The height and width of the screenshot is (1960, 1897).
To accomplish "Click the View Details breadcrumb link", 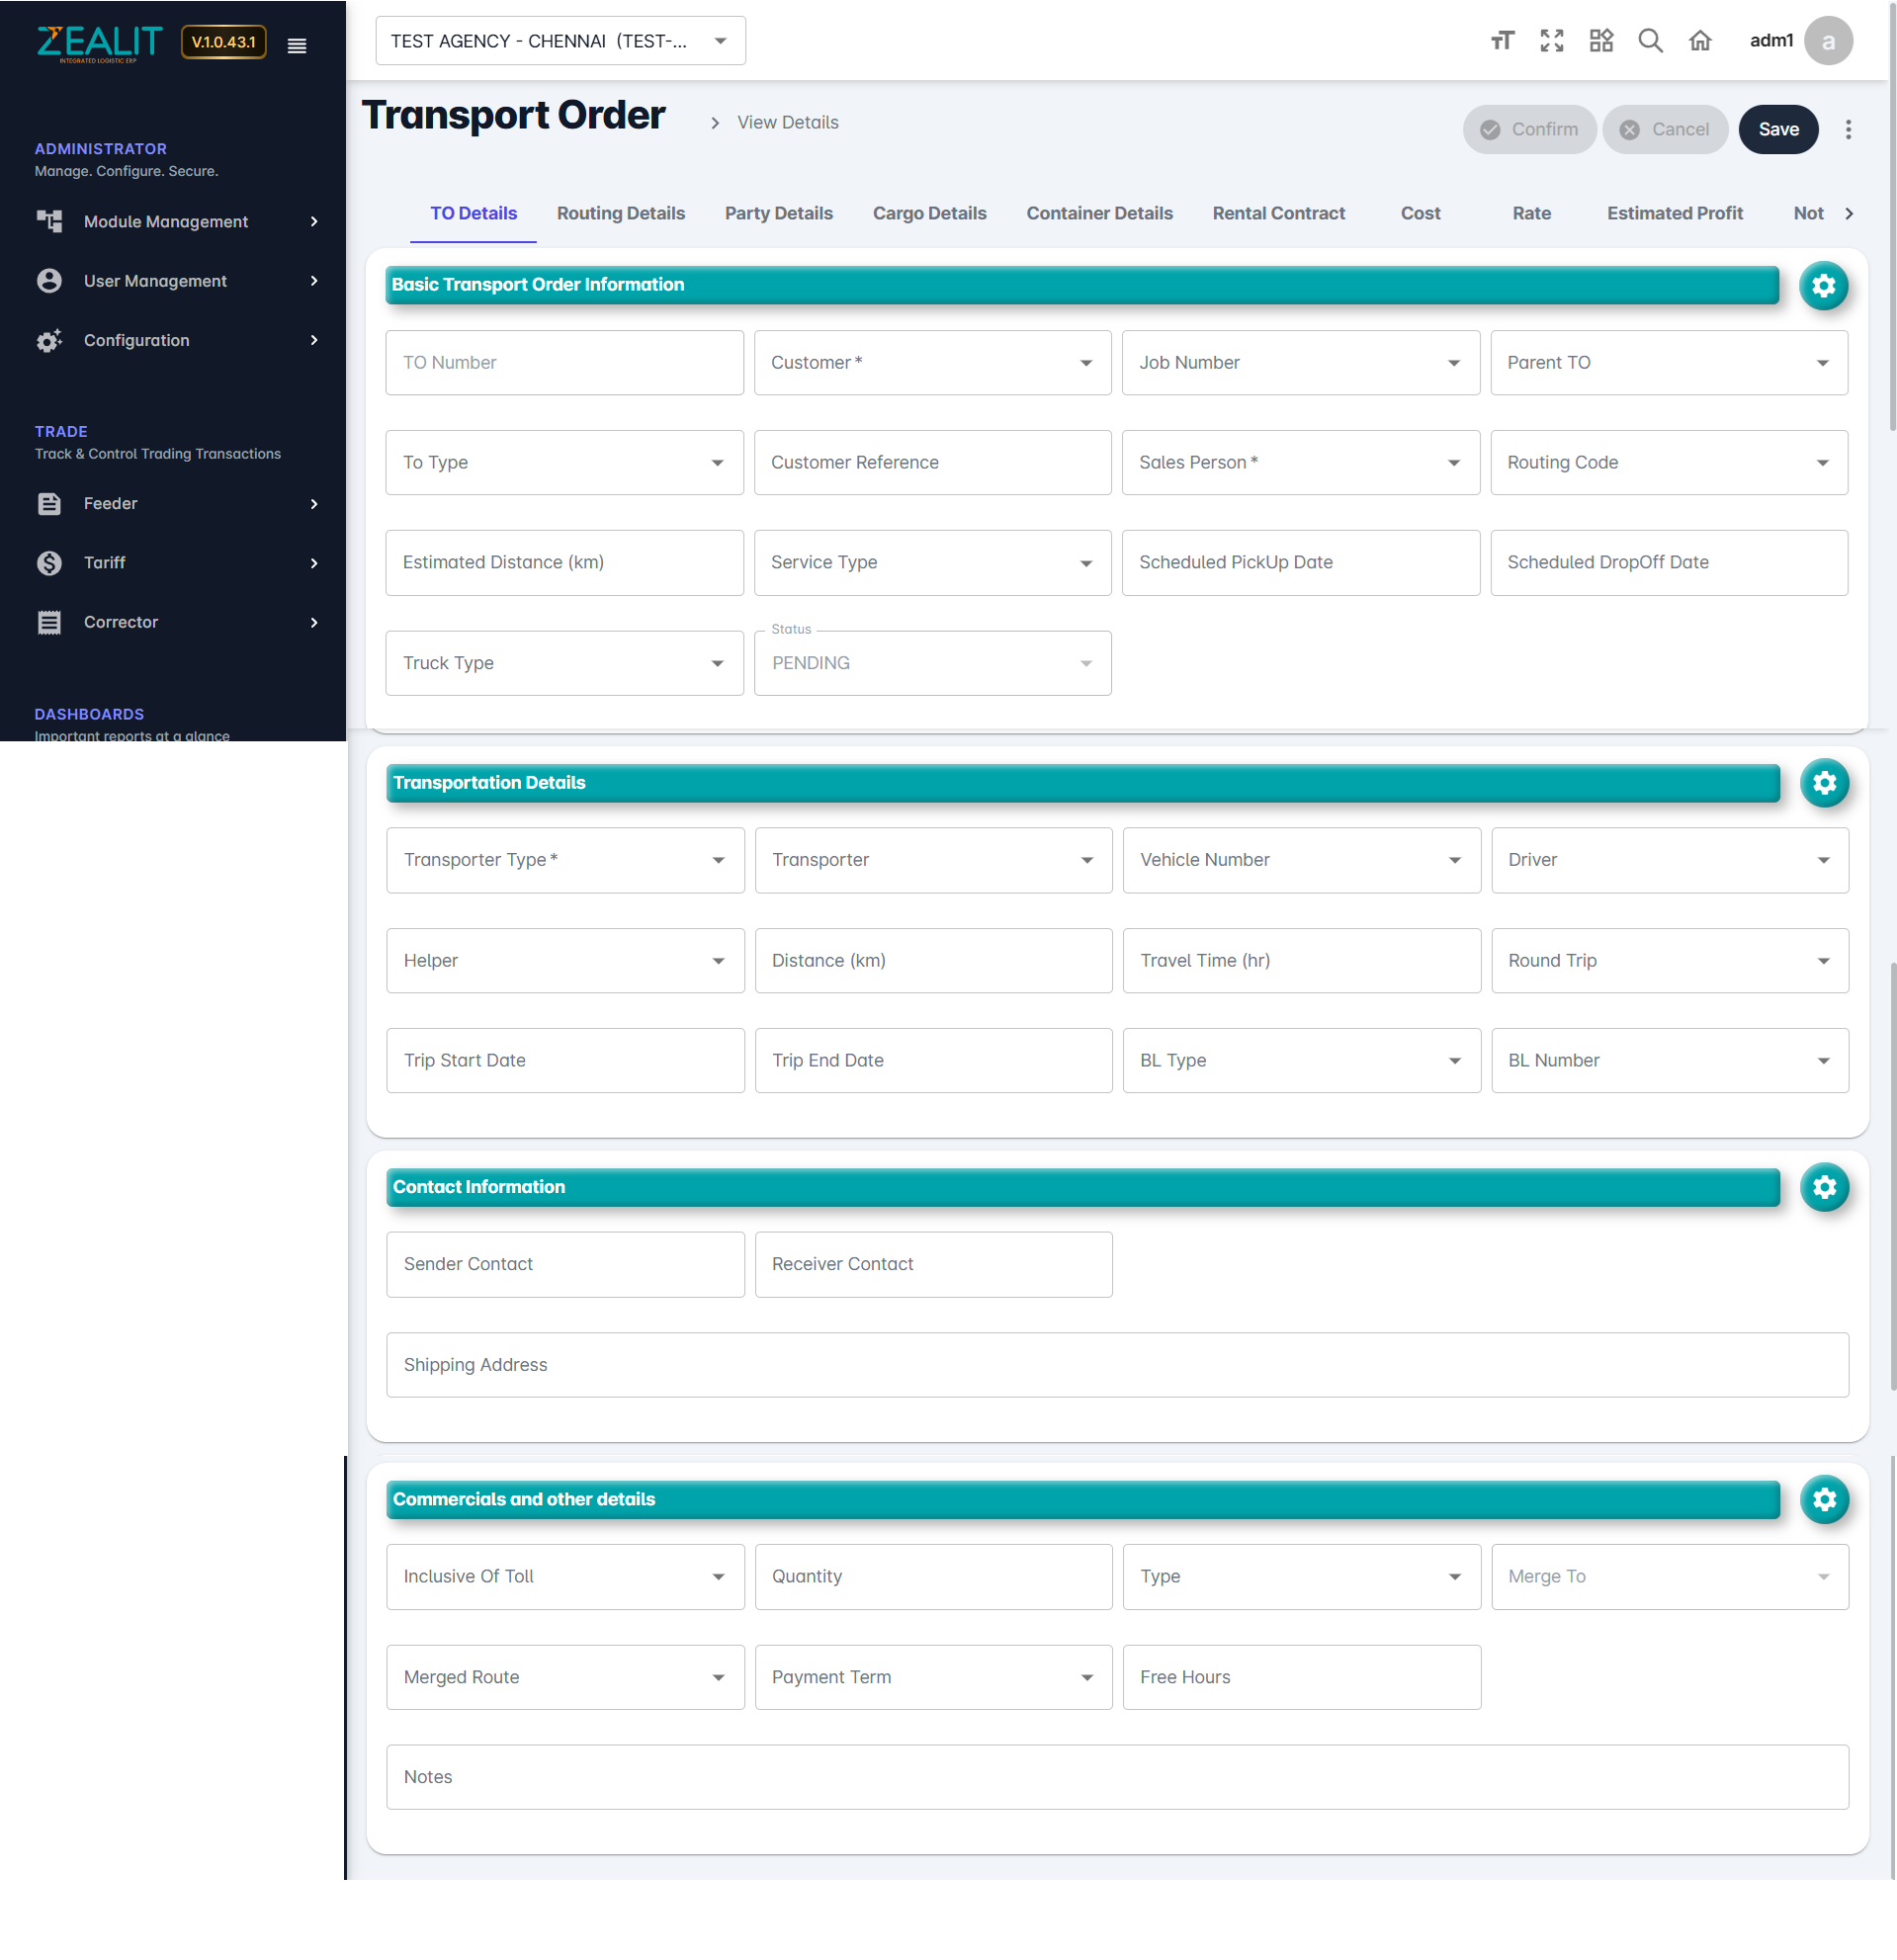I will point(787,123).
